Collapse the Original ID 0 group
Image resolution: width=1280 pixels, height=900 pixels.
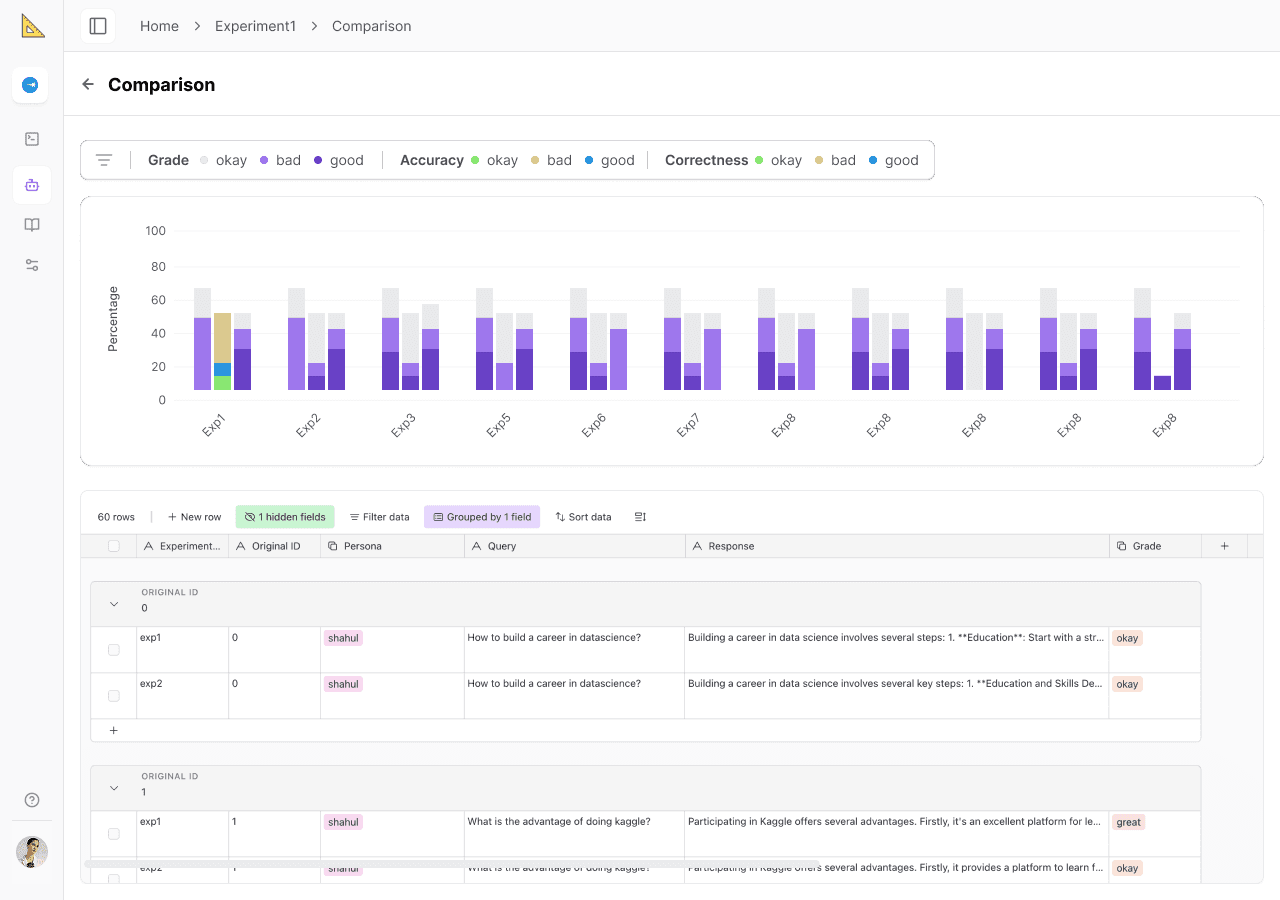tap(114, 604)
